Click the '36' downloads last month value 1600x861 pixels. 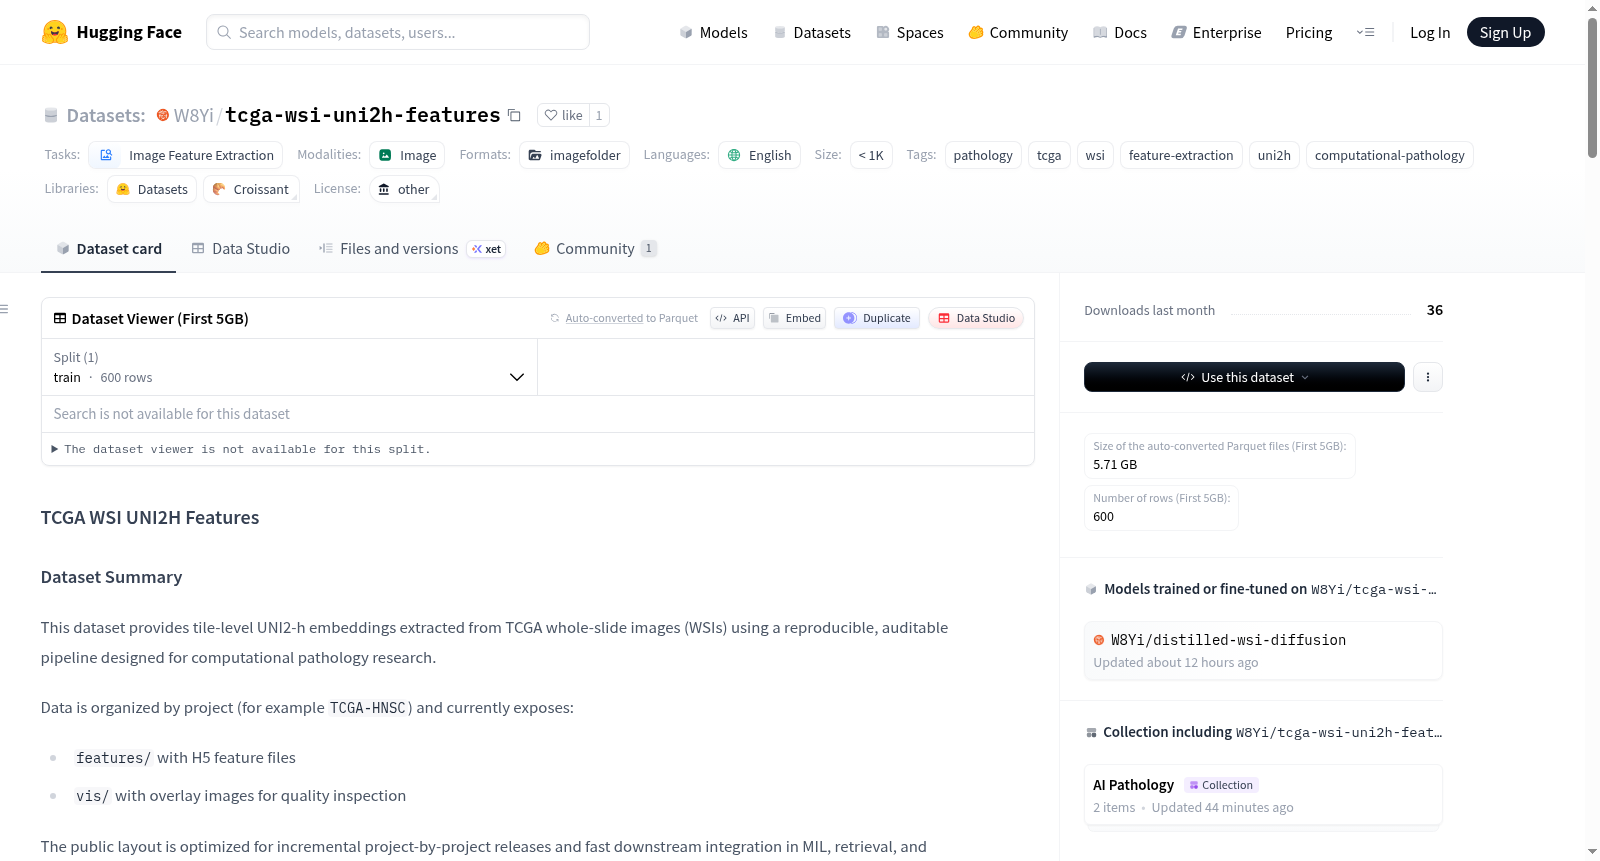1435,310
